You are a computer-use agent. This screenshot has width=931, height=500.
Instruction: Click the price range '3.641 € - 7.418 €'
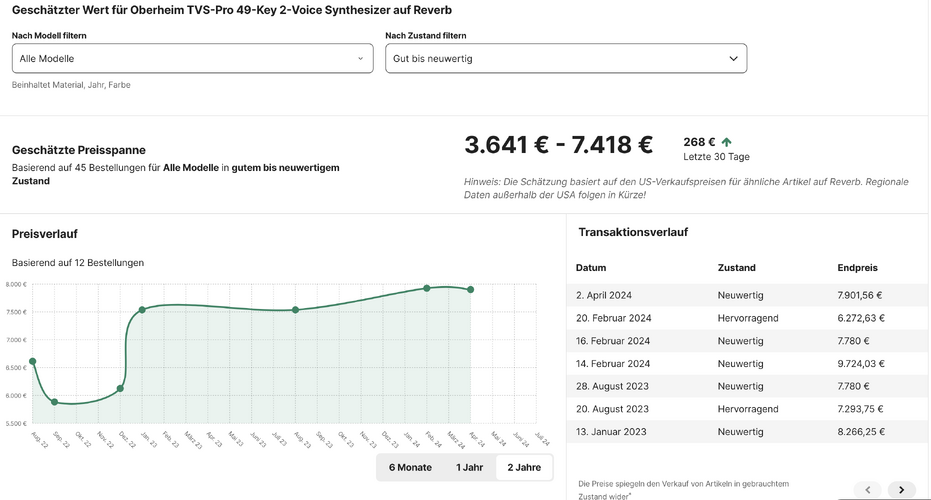click(558, 144)
